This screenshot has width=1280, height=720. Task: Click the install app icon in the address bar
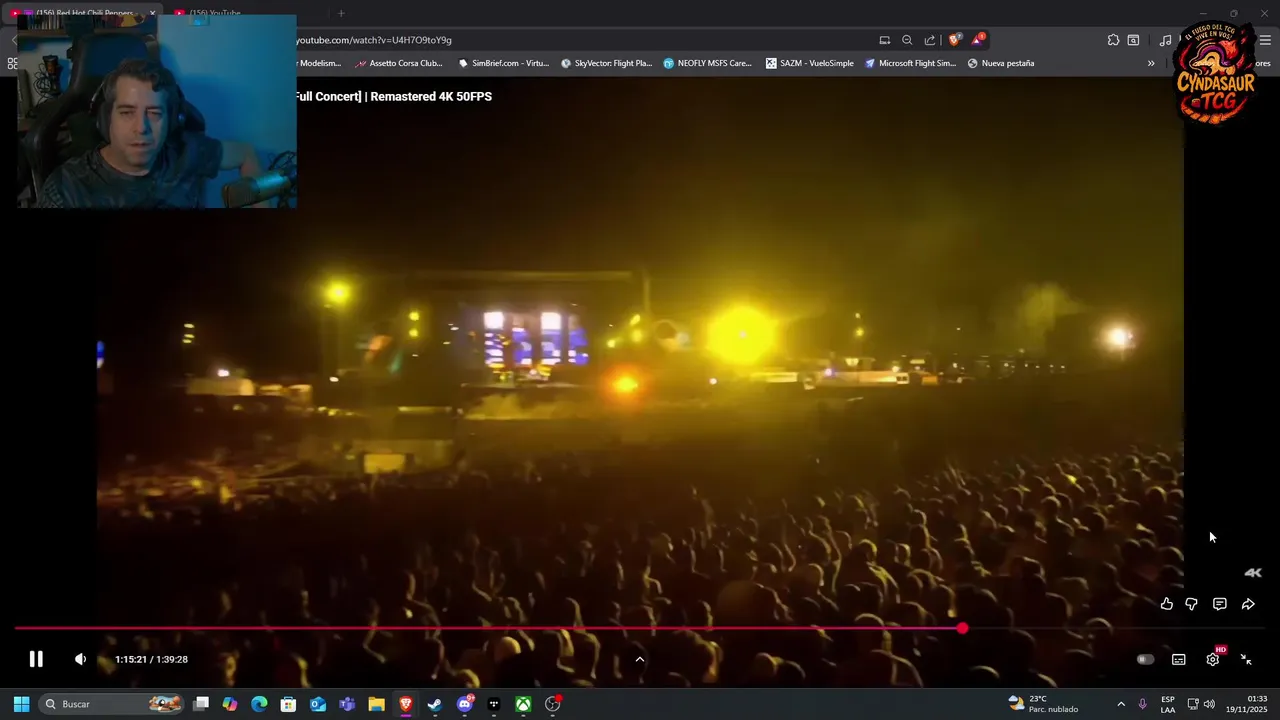pos(884,40)
